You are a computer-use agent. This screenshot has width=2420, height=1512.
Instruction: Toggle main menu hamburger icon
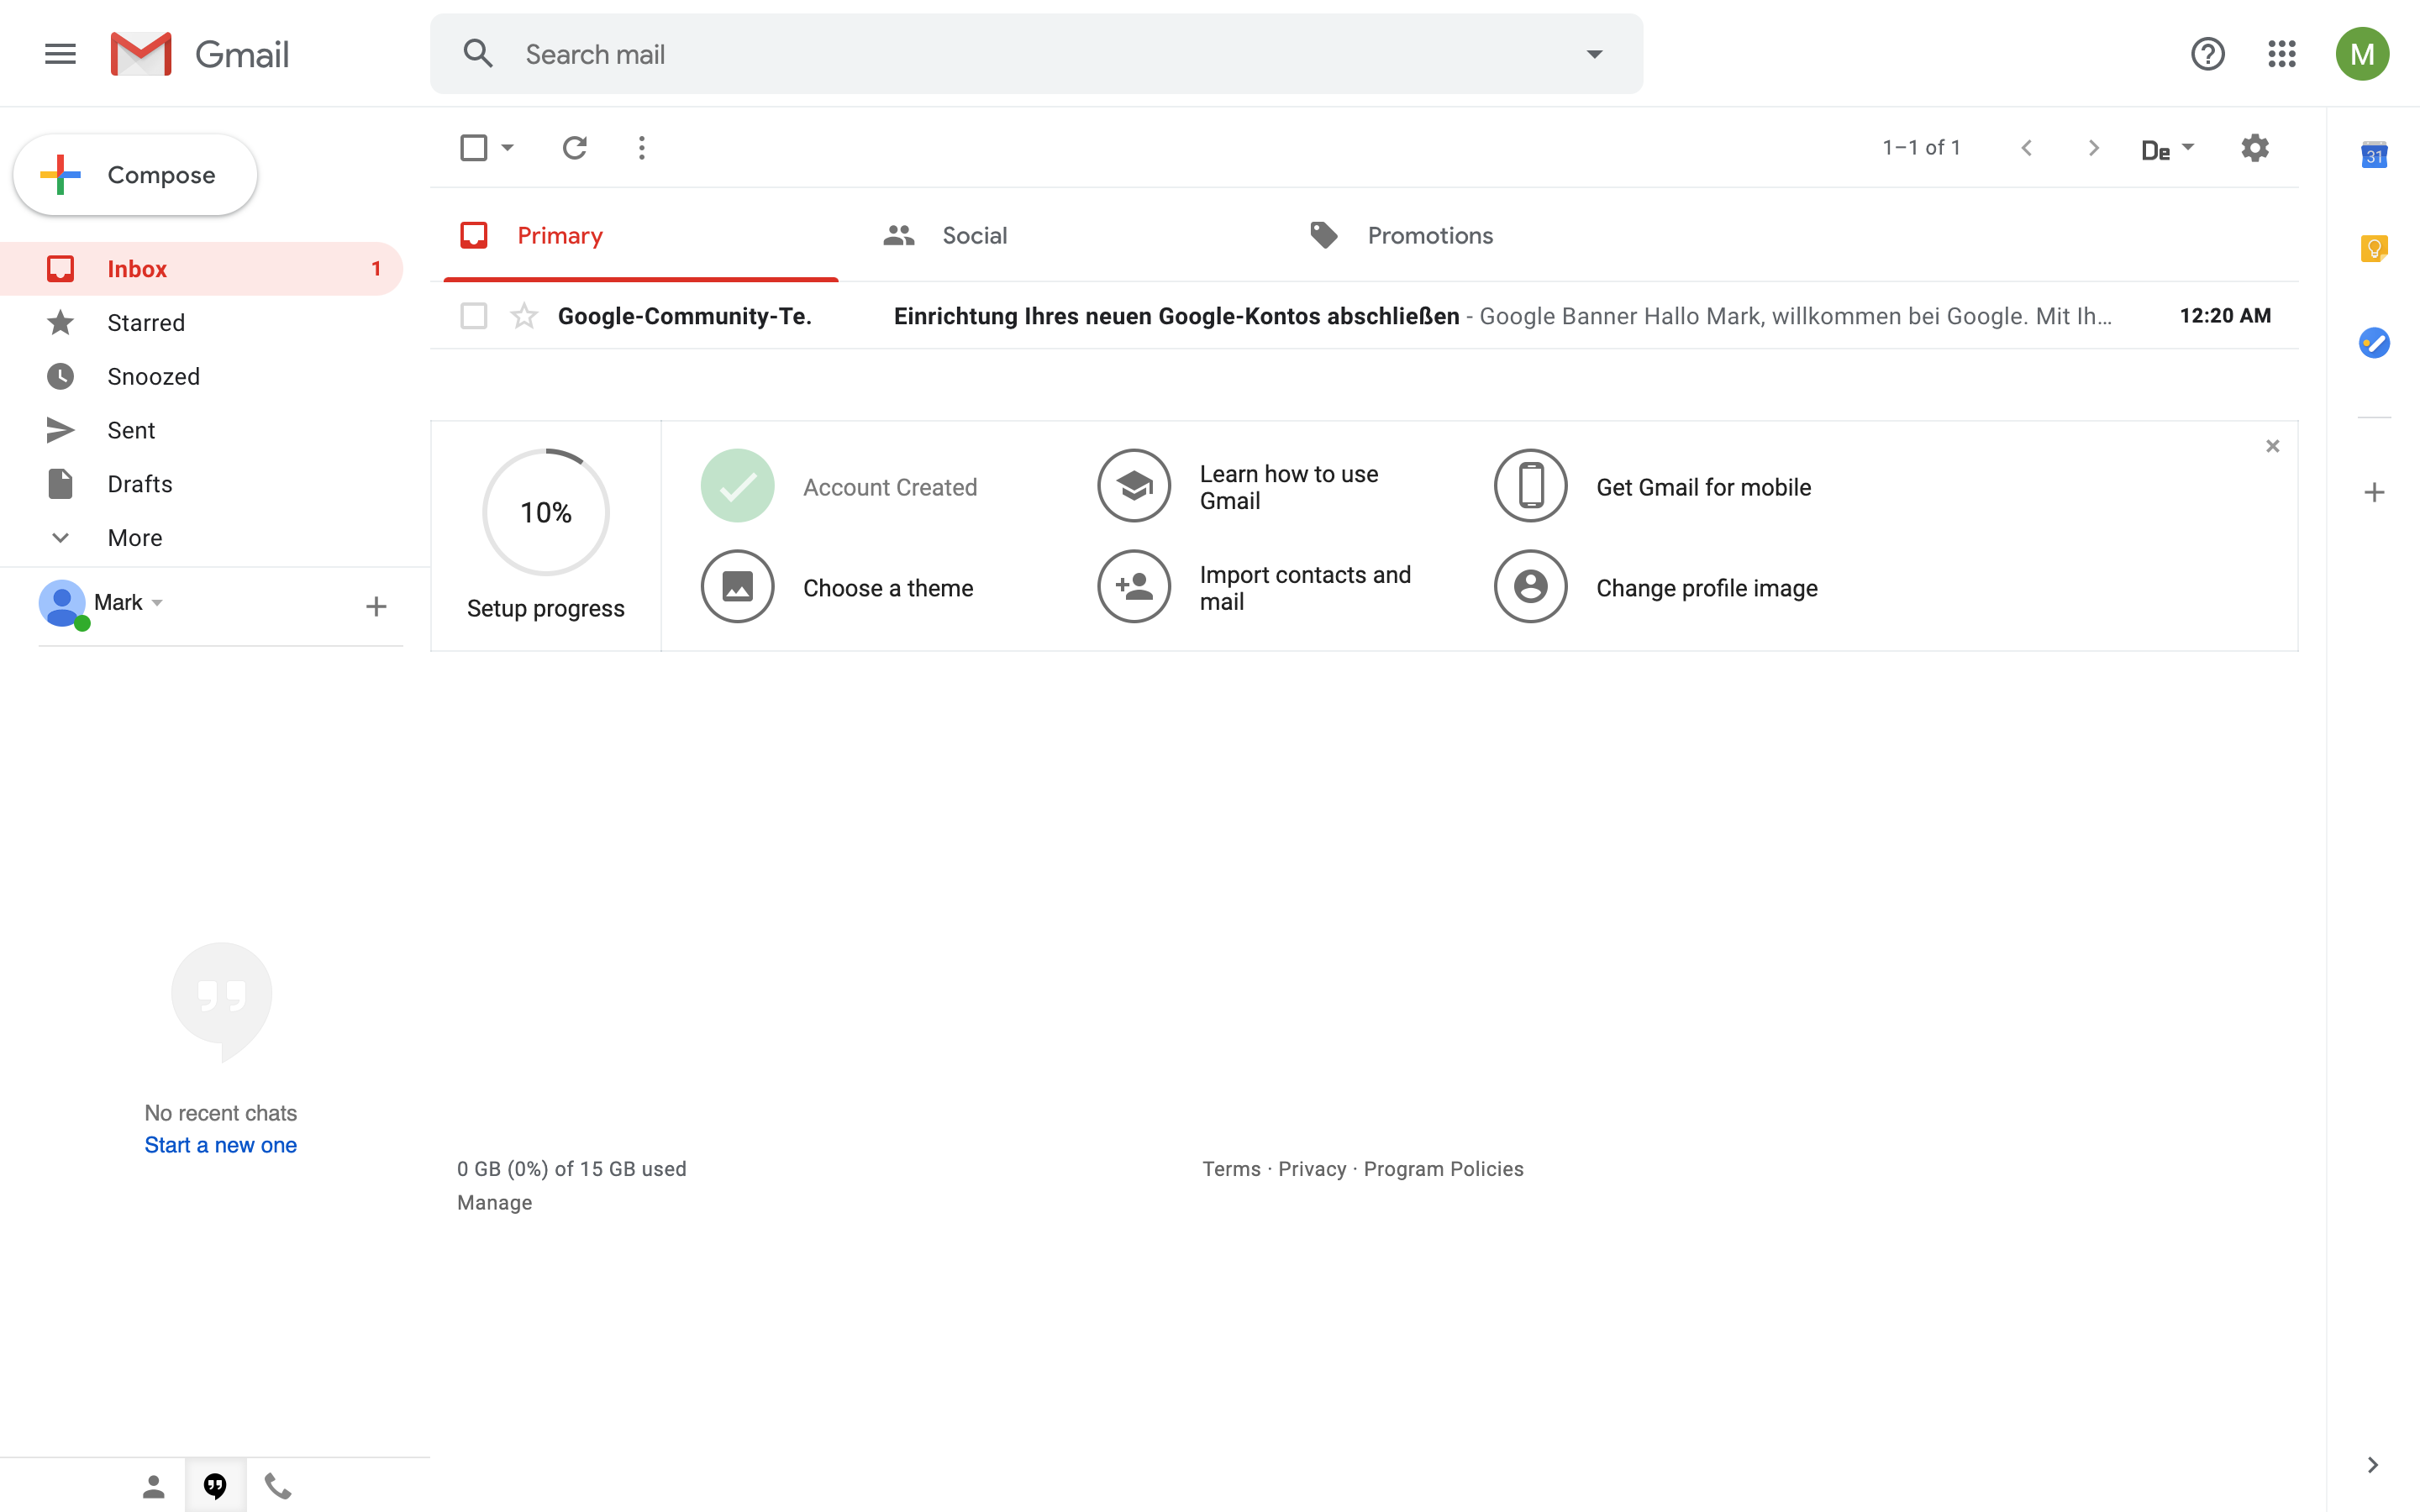tap(60, 54)
